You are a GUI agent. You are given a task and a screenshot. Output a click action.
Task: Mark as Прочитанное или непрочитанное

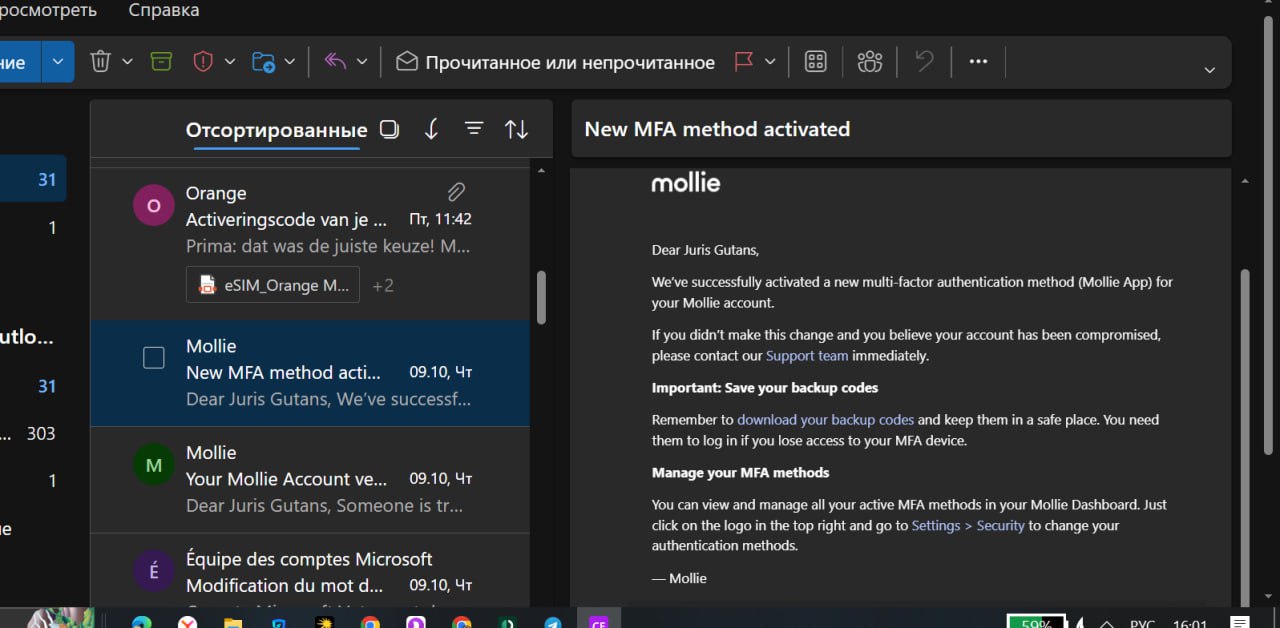click(x=556, y=62)
